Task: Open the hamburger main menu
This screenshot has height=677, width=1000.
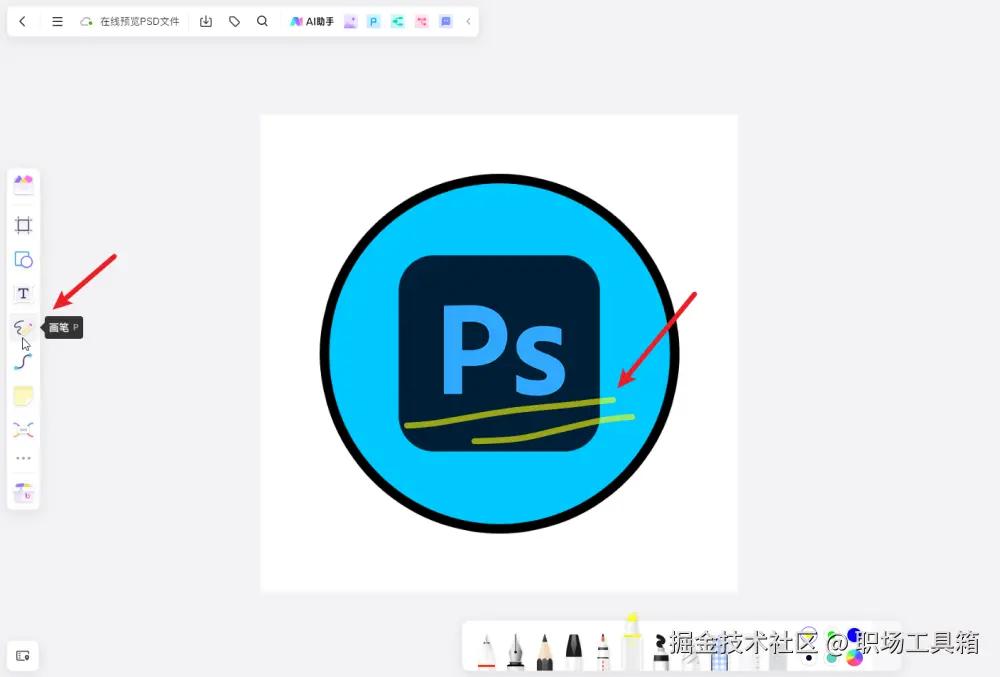Action: point(57,21)
